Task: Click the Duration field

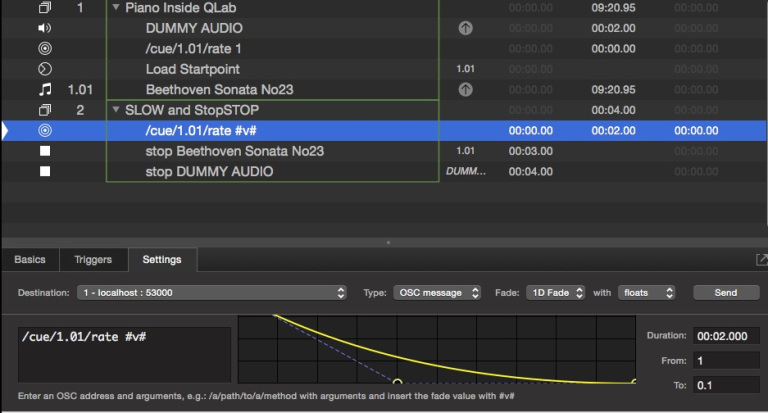Action: pyautogui.click(x=727, y=336)
